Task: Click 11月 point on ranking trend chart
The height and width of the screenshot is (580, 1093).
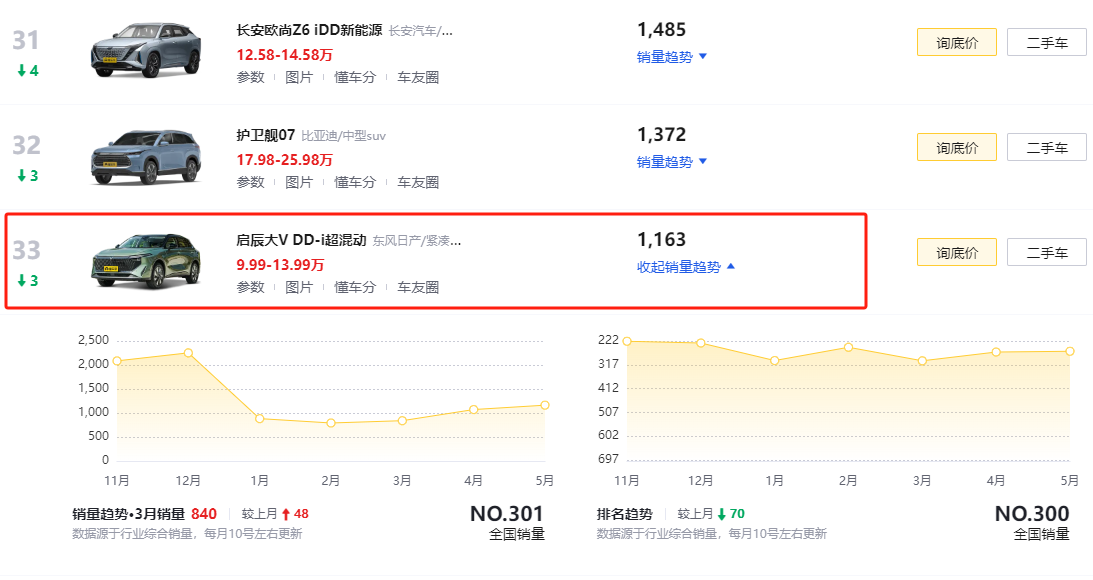Action: point(627,341)
